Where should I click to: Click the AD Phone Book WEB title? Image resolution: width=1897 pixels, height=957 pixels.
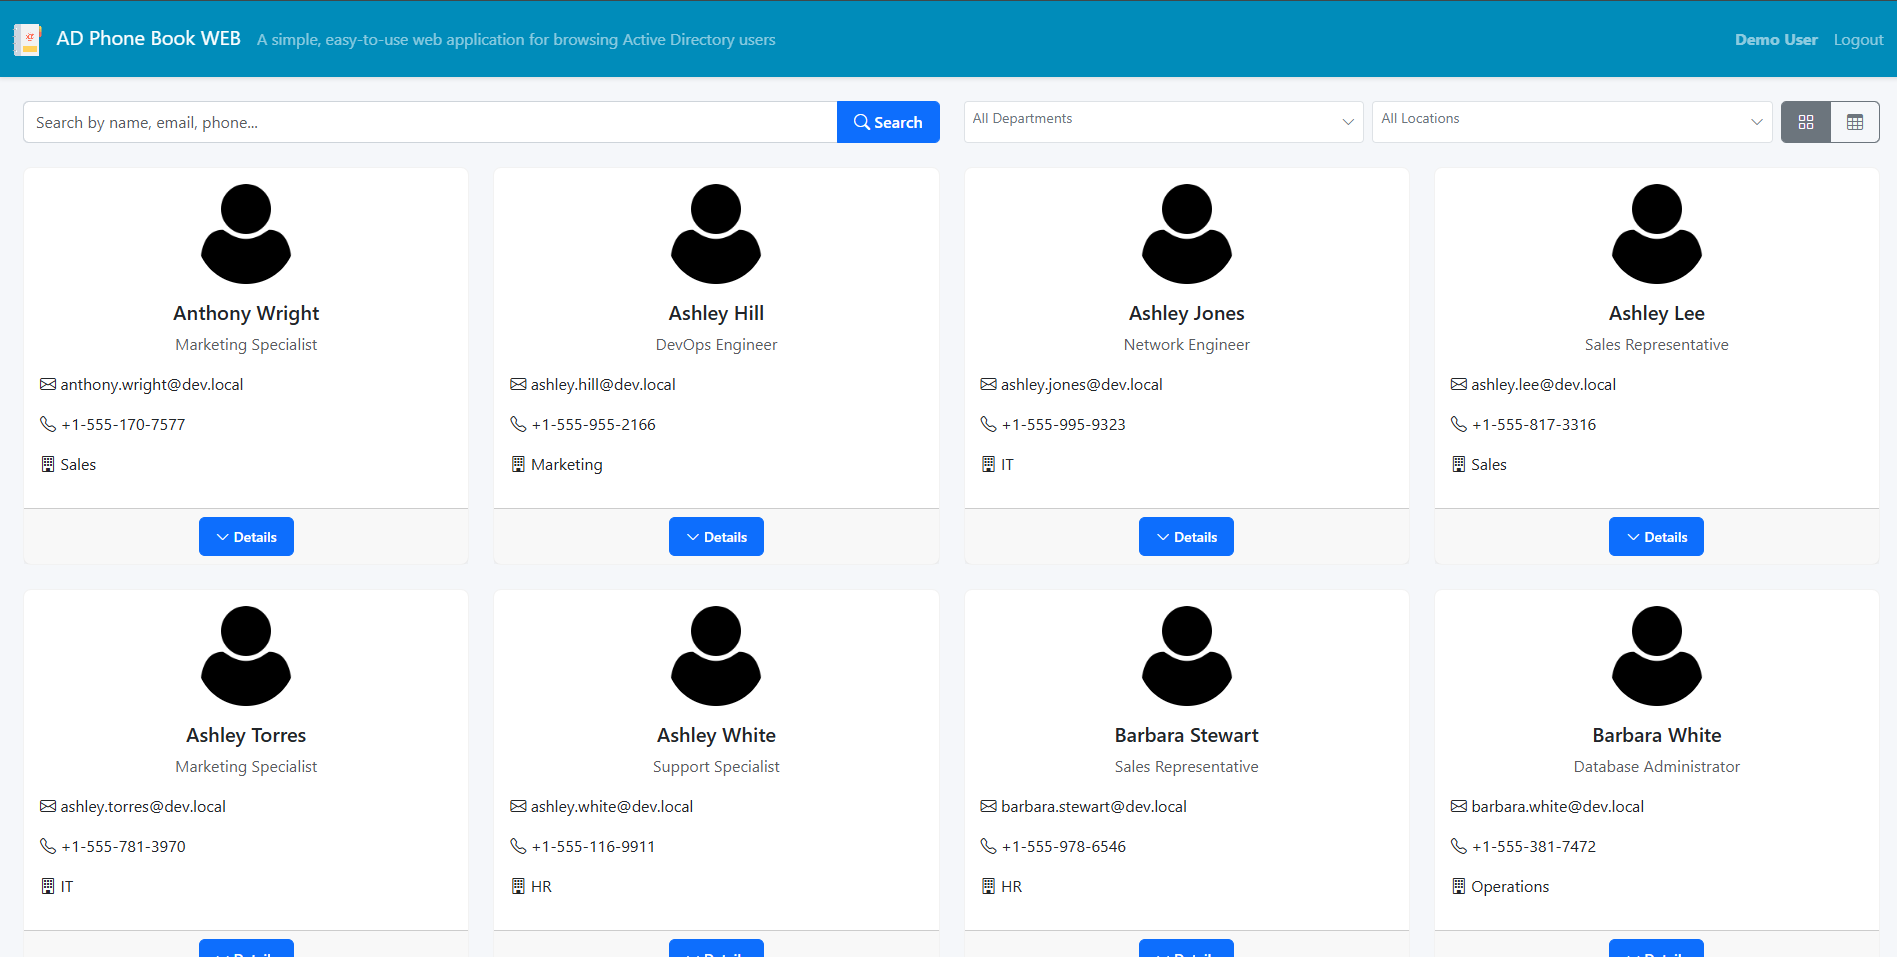coord(148,39)
